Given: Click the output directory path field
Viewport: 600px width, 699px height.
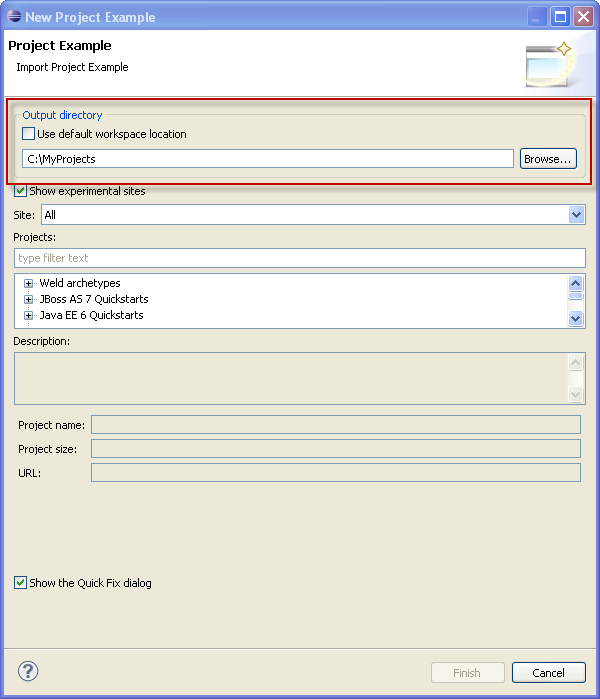Looking at the screenshot, I should click(x=267, y=159).
